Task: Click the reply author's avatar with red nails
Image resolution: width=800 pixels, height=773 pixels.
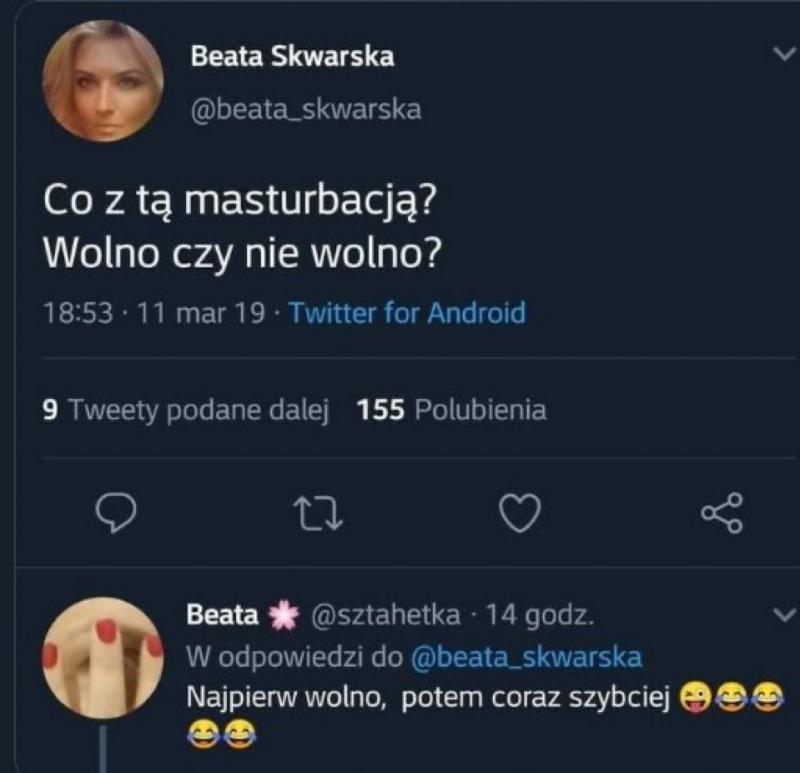Action: coord(104,657)
